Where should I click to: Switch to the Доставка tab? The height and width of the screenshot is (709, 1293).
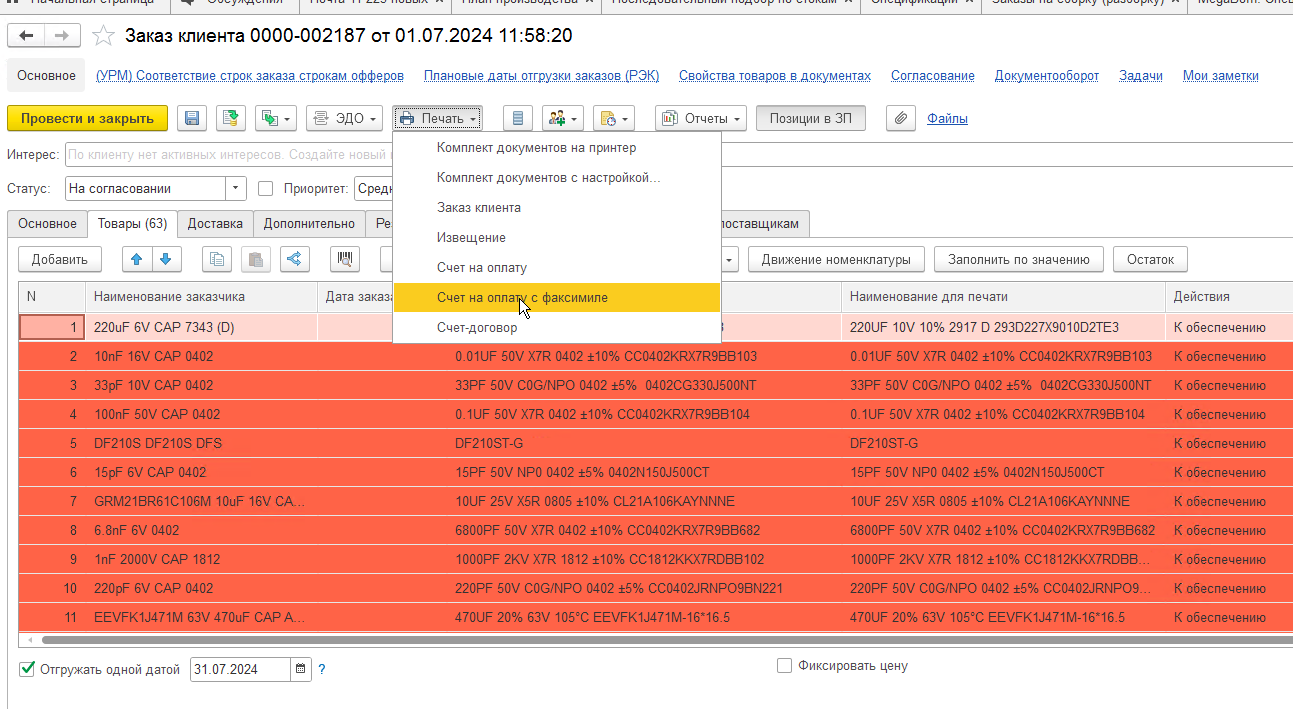coord(214,223)
